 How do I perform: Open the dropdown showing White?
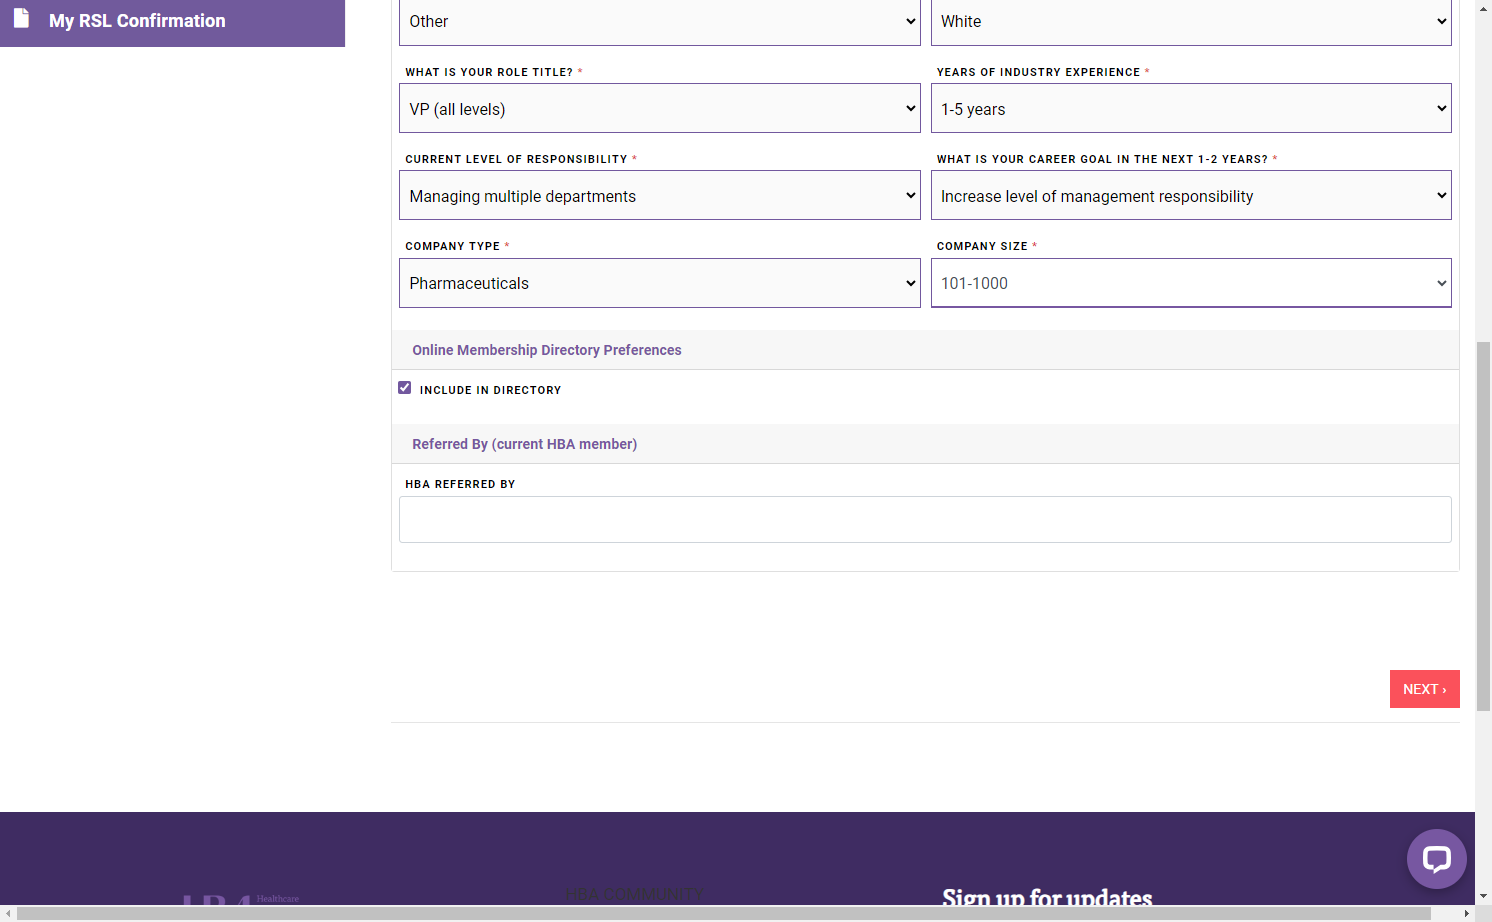pos(1191,22)
